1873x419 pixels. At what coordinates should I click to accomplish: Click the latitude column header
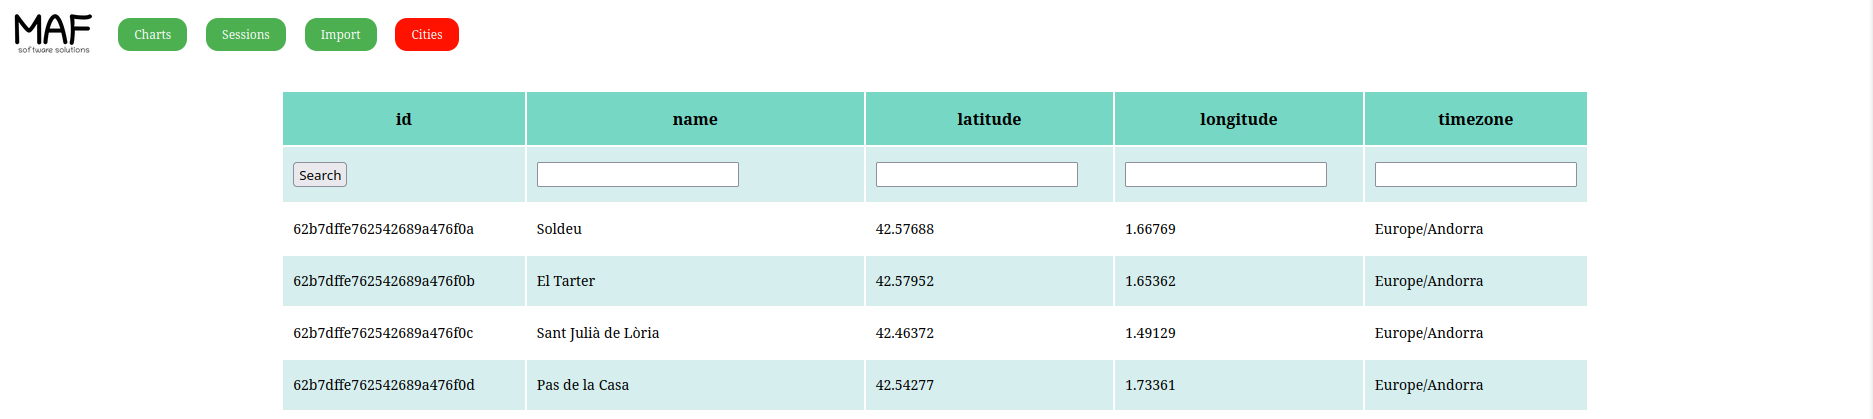pyautogui.click(x=989, y=119)
